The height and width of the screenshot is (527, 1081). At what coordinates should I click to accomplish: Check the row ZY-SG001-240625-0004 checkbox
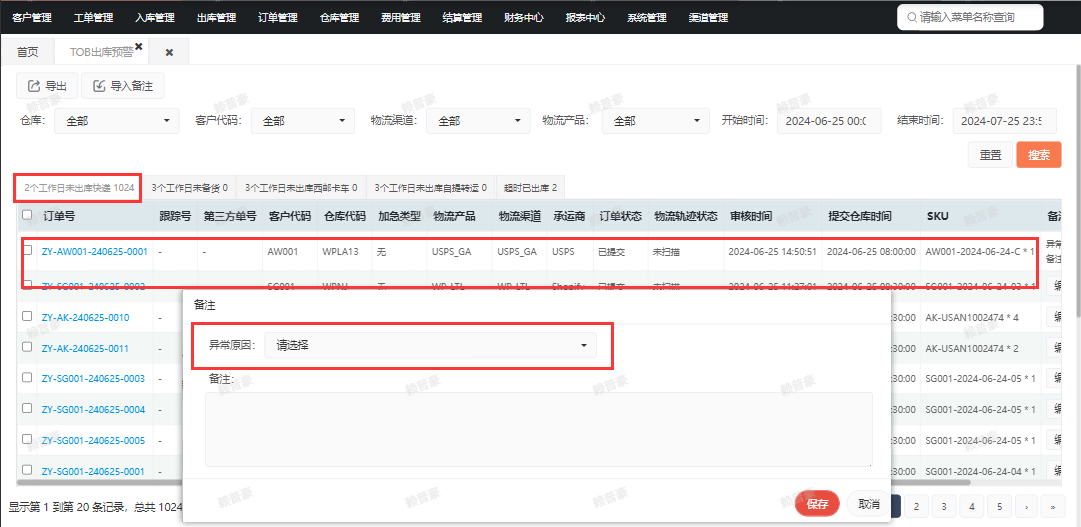27,408
